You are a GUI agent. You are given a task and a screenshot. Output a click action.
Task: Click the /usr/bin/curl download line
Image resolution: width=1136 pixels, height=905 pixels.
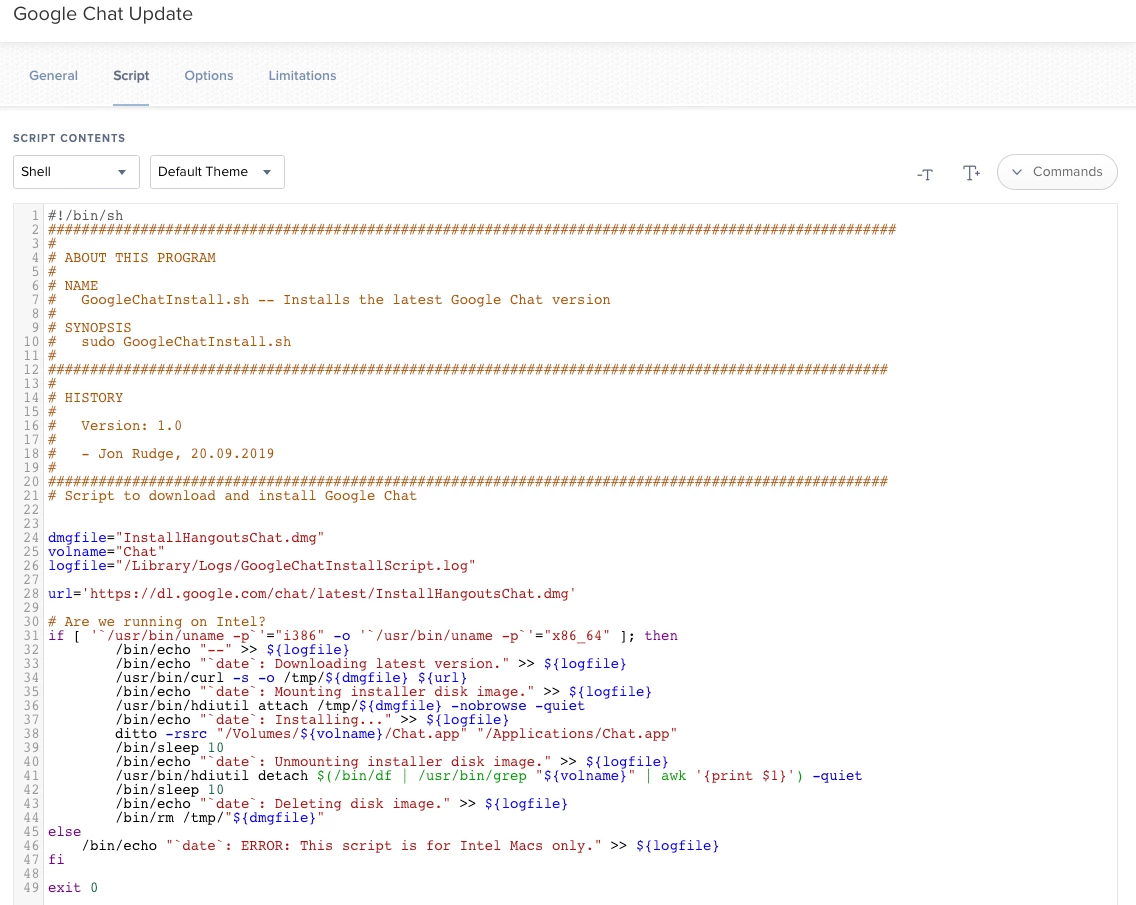click(x=291, y=677)
